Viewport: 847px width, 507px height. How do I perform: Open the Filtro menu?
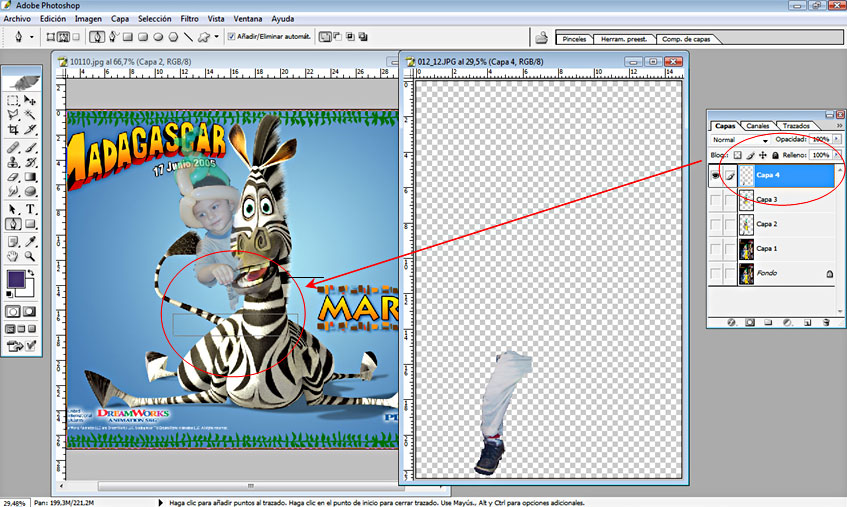tap(189, 19)
